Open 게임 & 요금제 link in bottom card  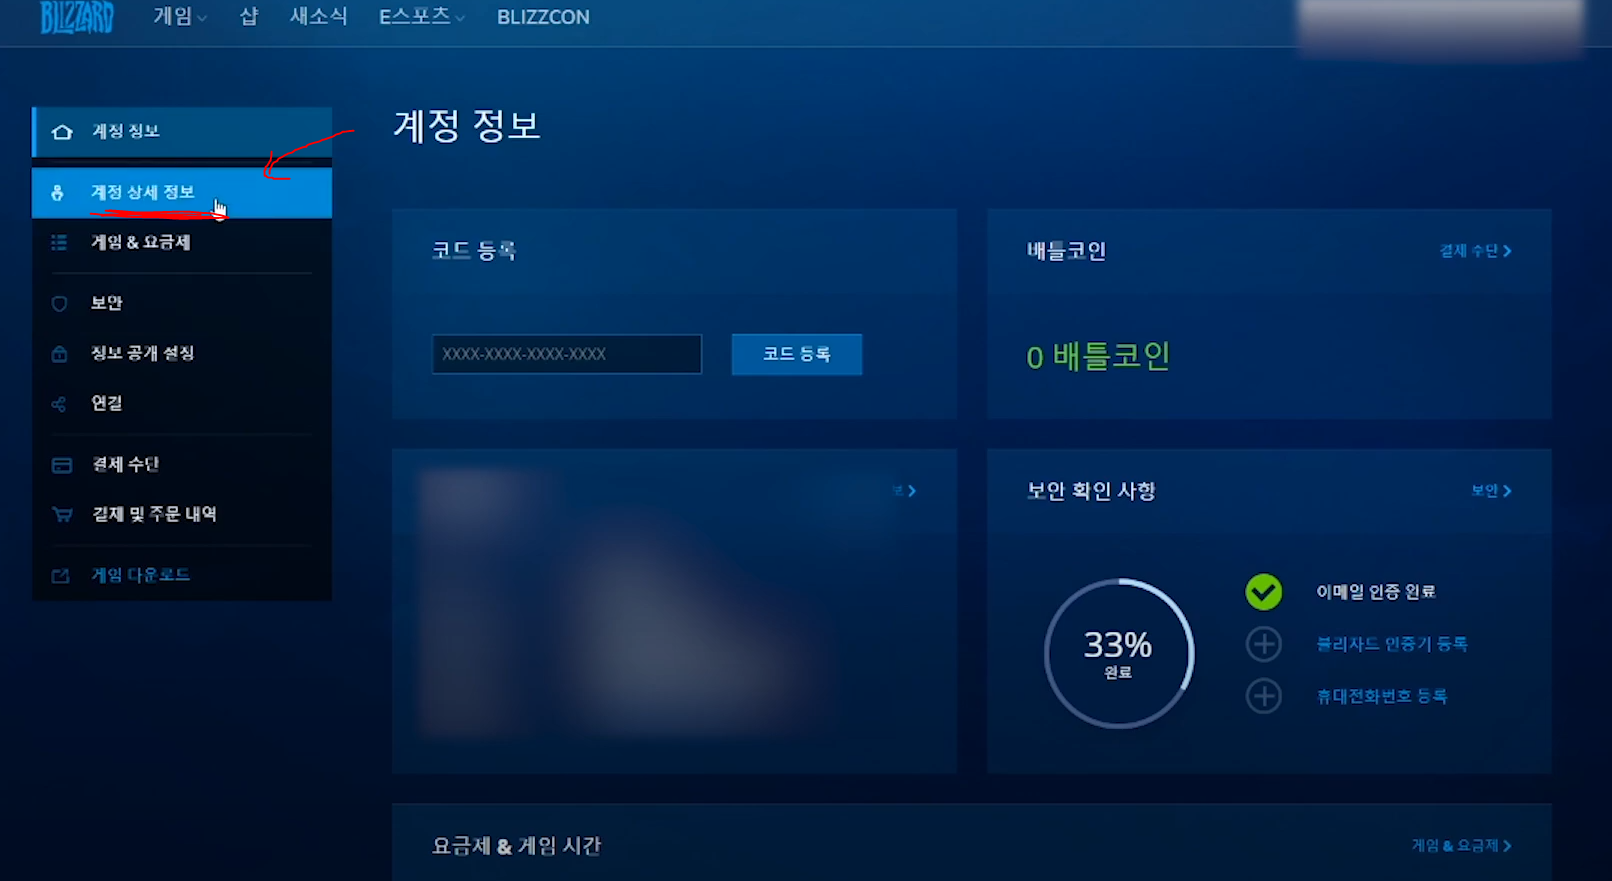coord(1461,846)
